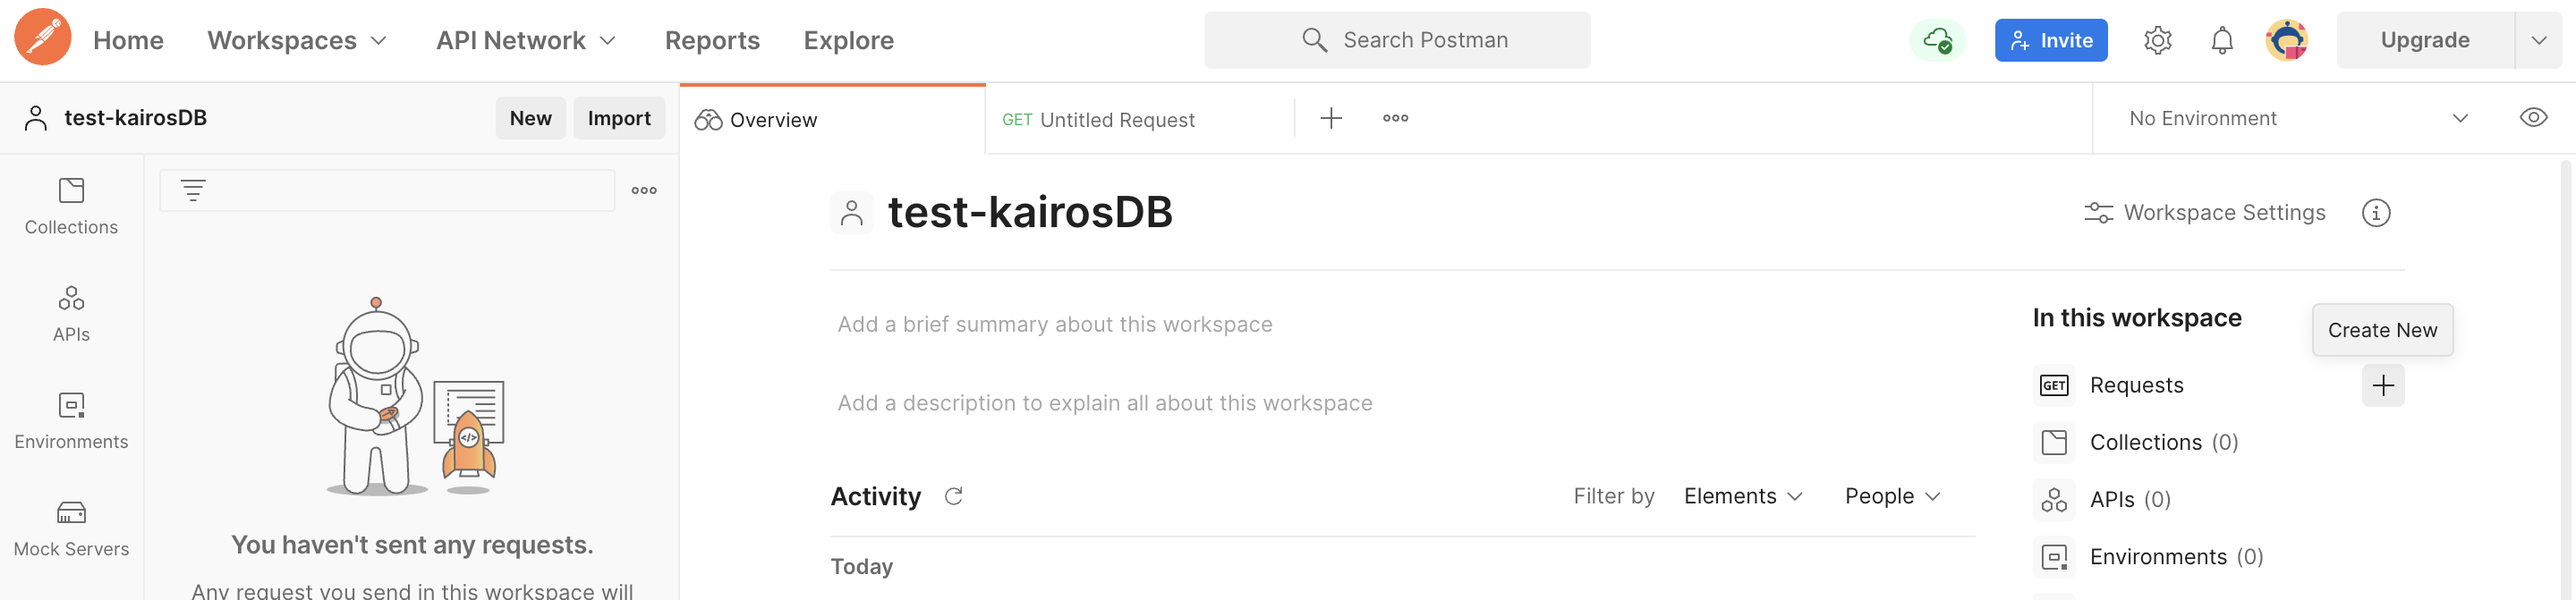Viewport: 2576px width, 600px height.
Task: Open Mock Servers in the sidebar
Action: (71, 528)
